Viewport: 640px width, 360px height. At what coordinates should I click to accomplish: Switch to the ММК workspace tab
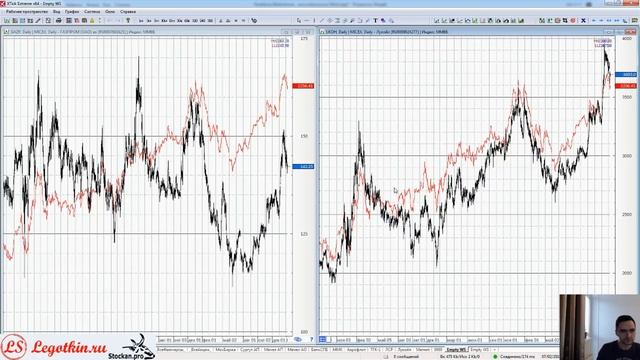337,350
